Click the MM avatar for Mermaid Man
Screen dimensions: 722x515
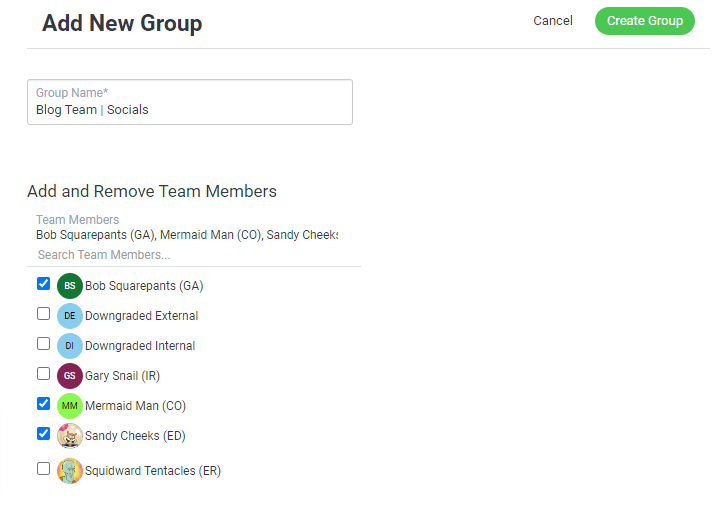(70, 406)
